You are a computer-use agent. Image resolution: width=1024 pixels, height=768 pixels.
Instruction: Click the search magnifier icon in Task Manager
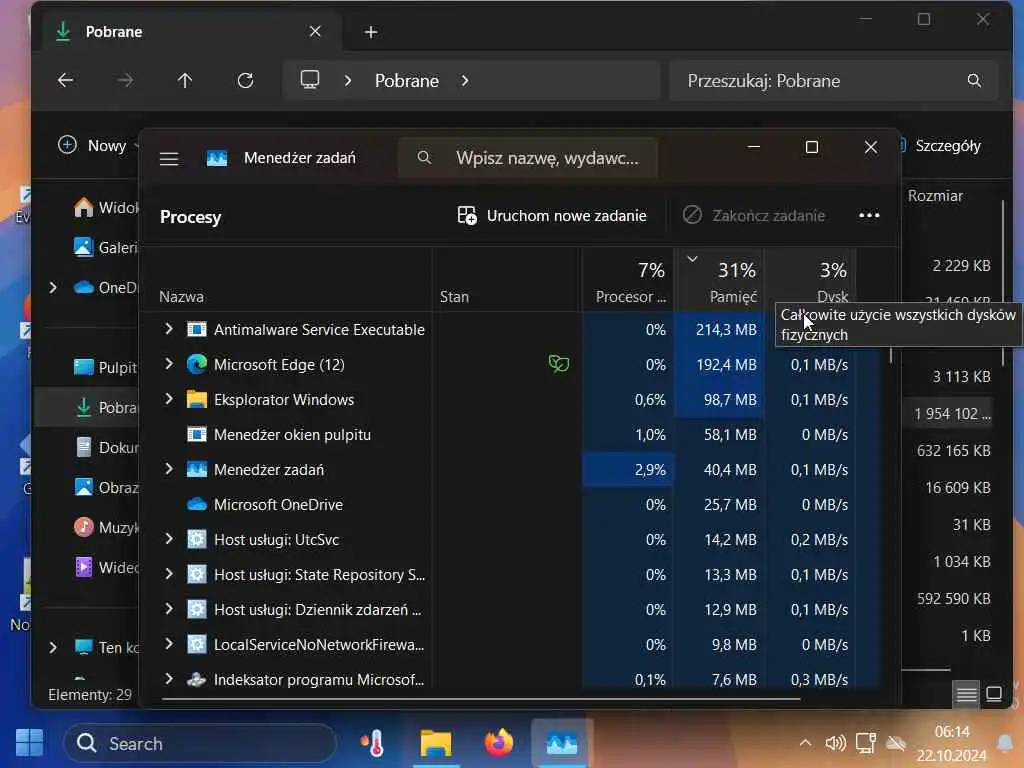pyautogui.click(x=424, y=157)
